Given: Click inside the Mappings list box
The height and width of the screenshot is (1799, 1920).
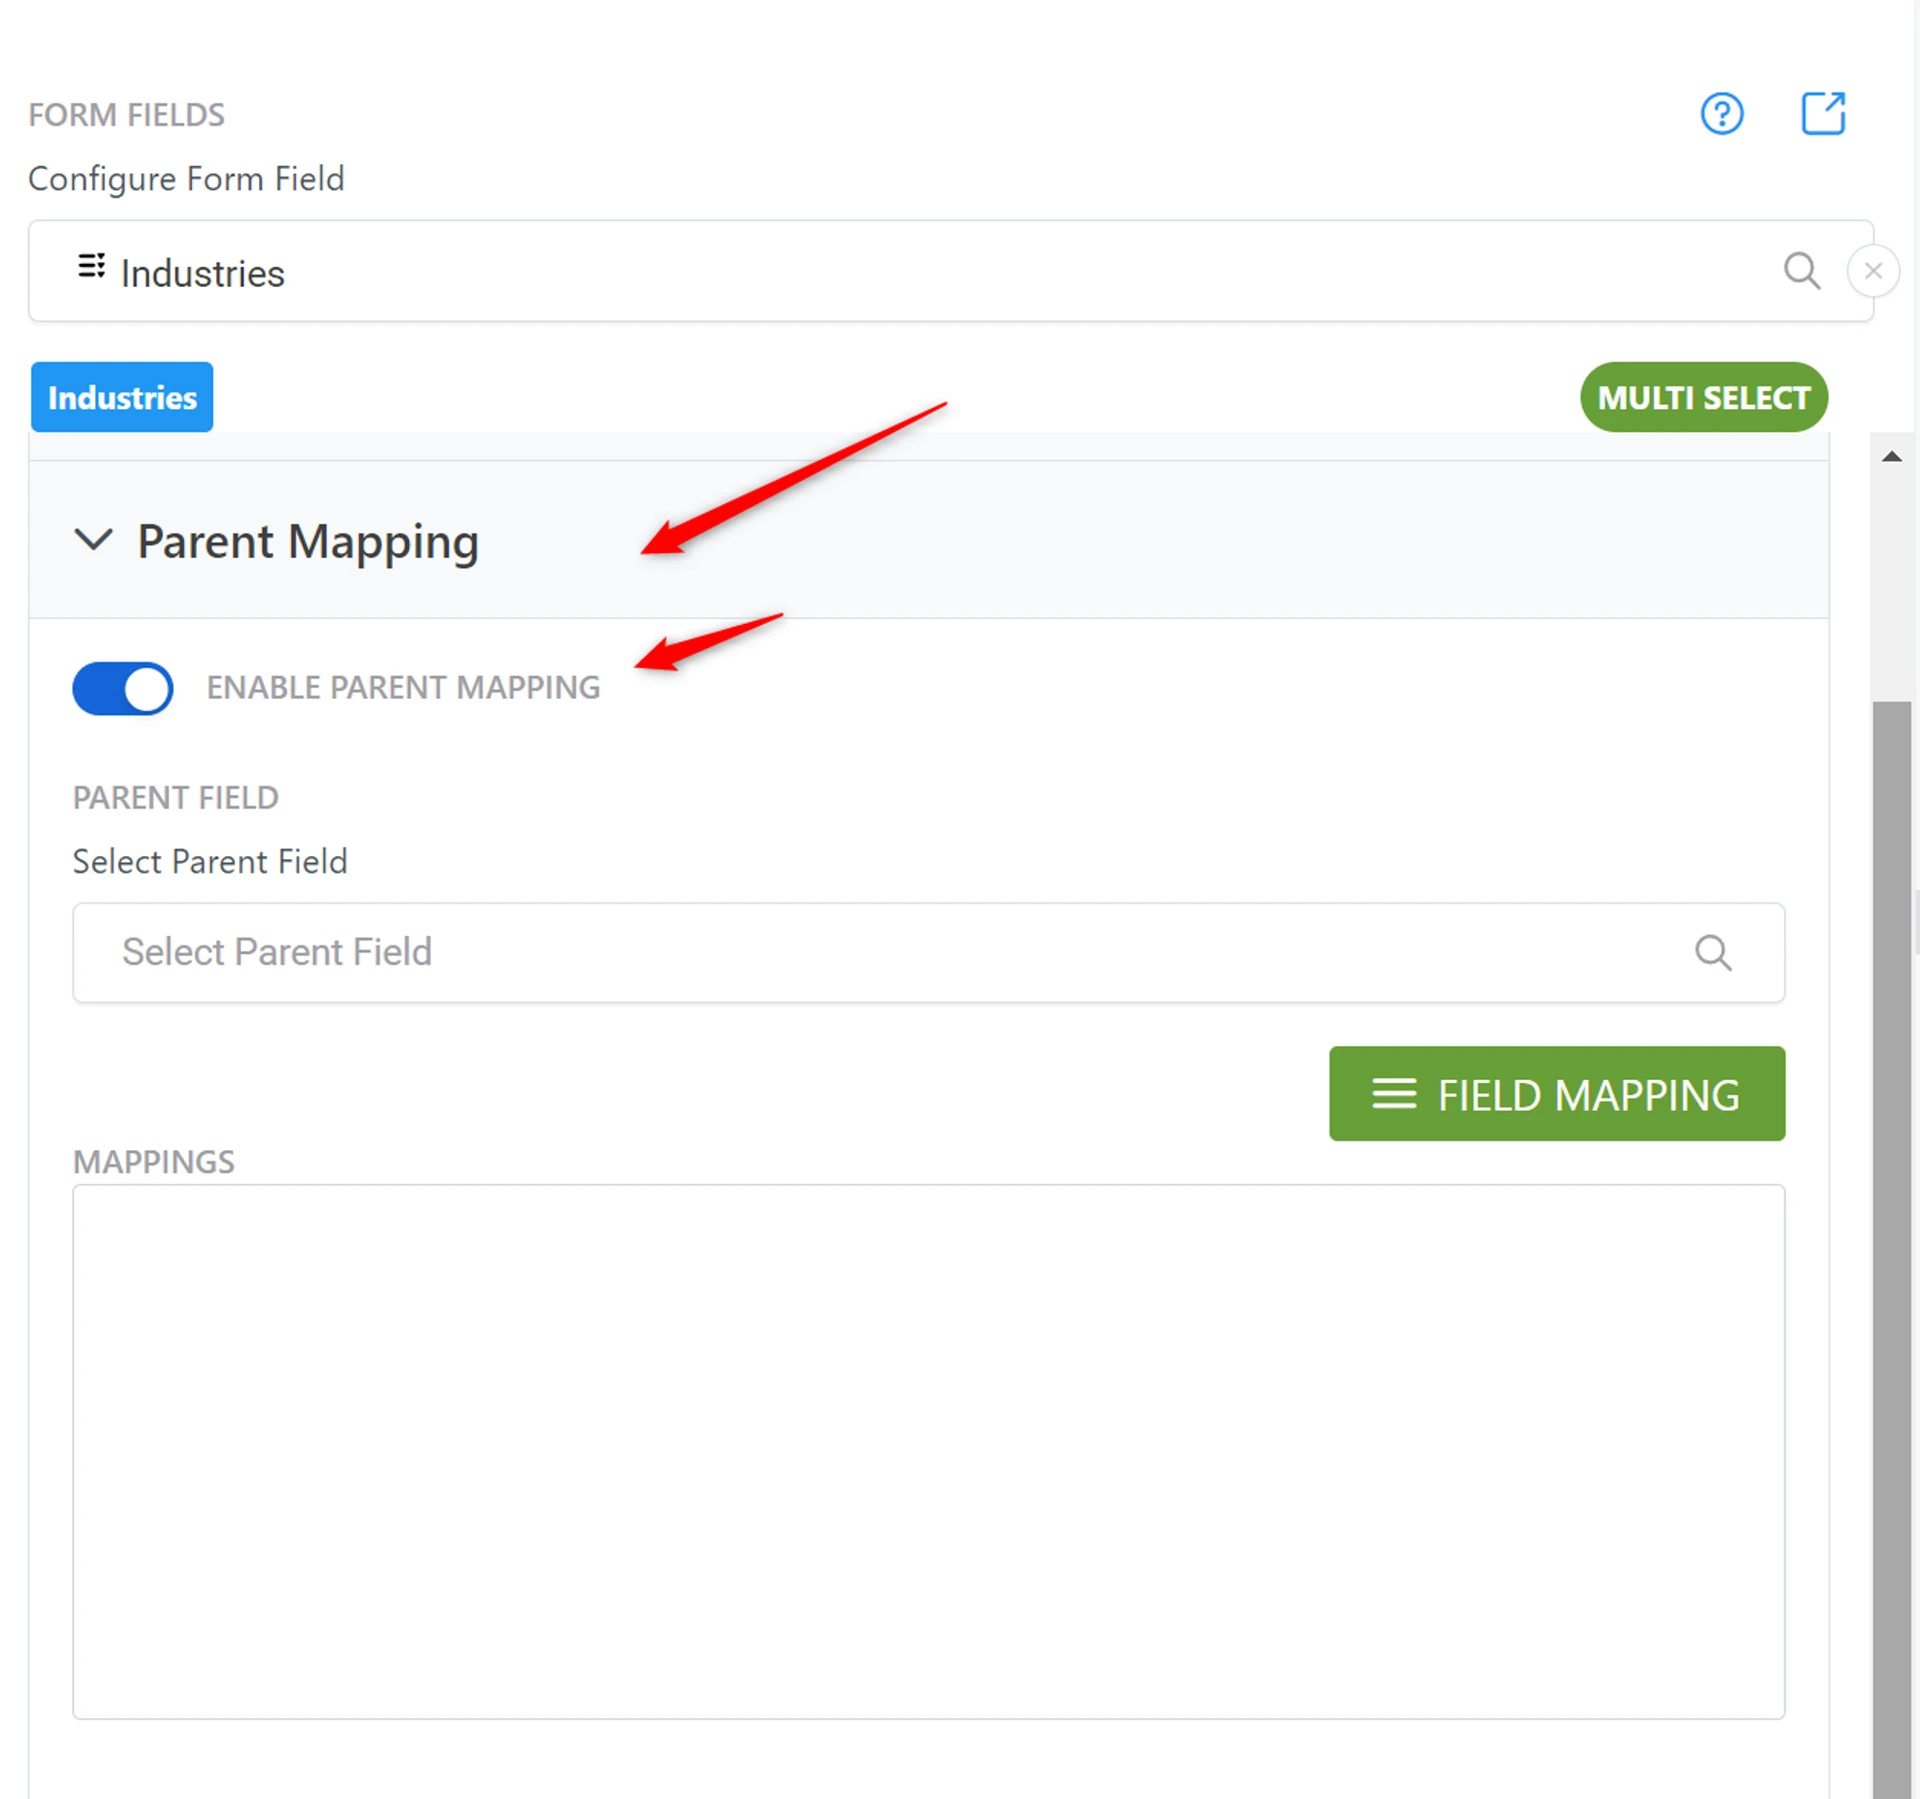Looking at the screenshot, I should pos(927,1450).
